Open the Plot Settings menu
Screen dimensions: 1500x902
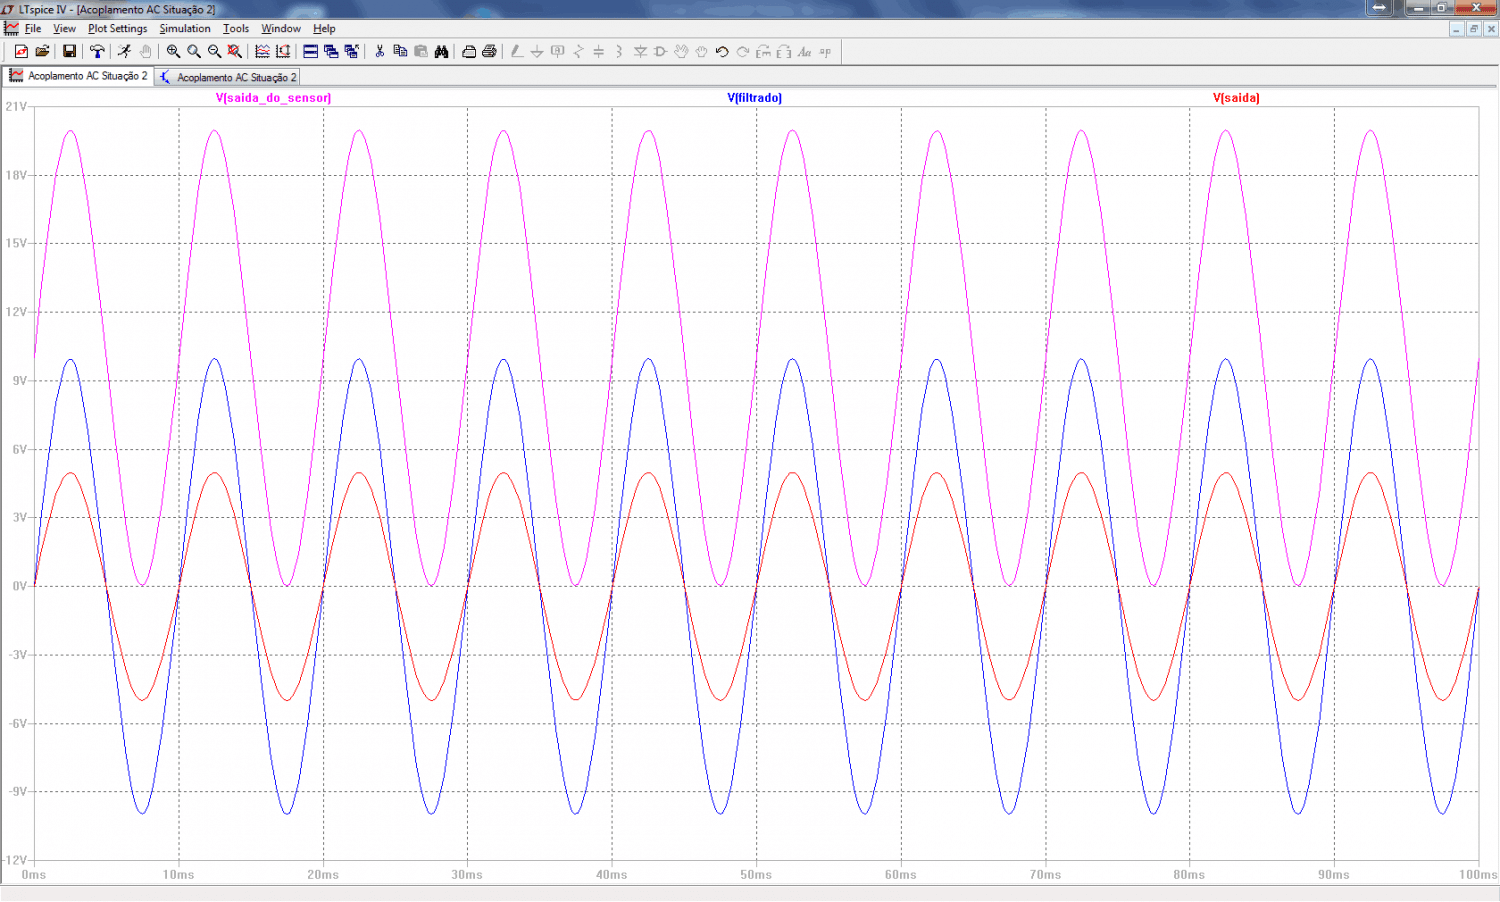click(x=117, y=29)
